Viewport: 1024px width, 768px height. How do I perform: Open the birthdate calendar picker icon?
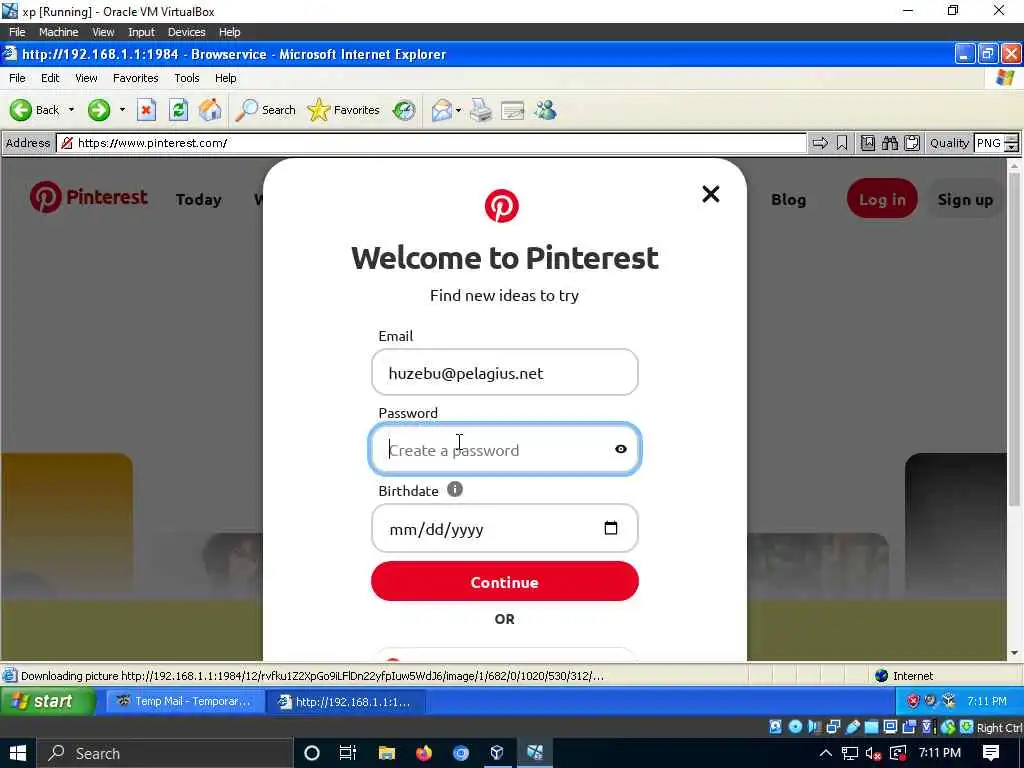tap(611, 528)
